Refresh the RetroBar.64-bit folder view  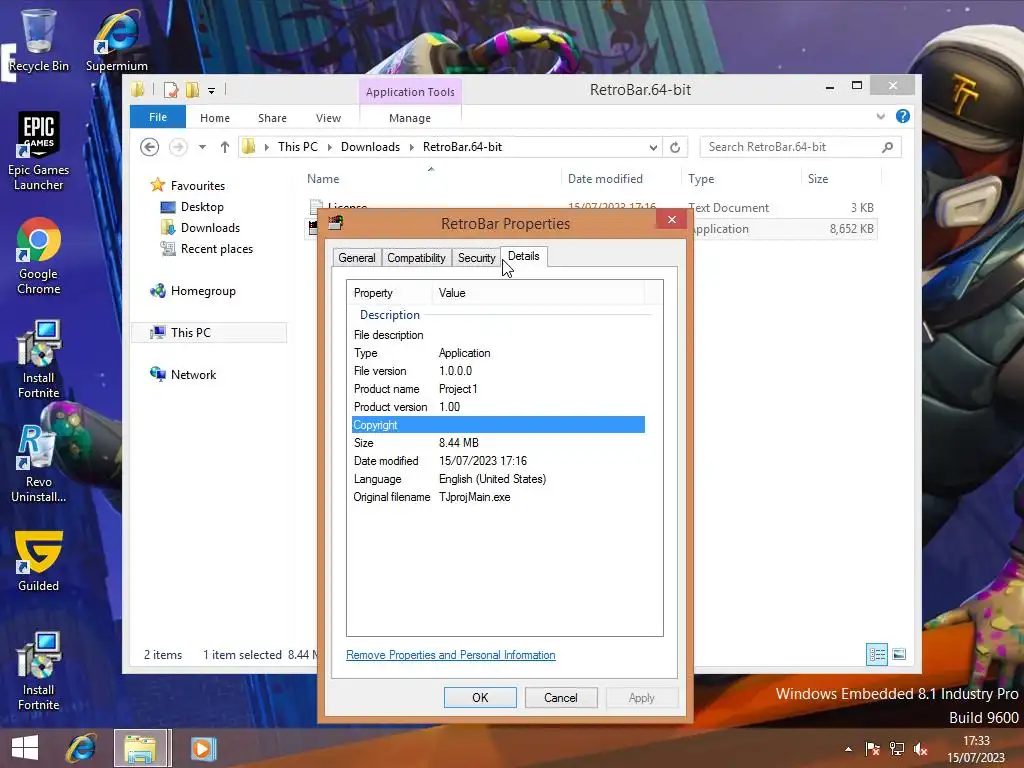(675, 148)
